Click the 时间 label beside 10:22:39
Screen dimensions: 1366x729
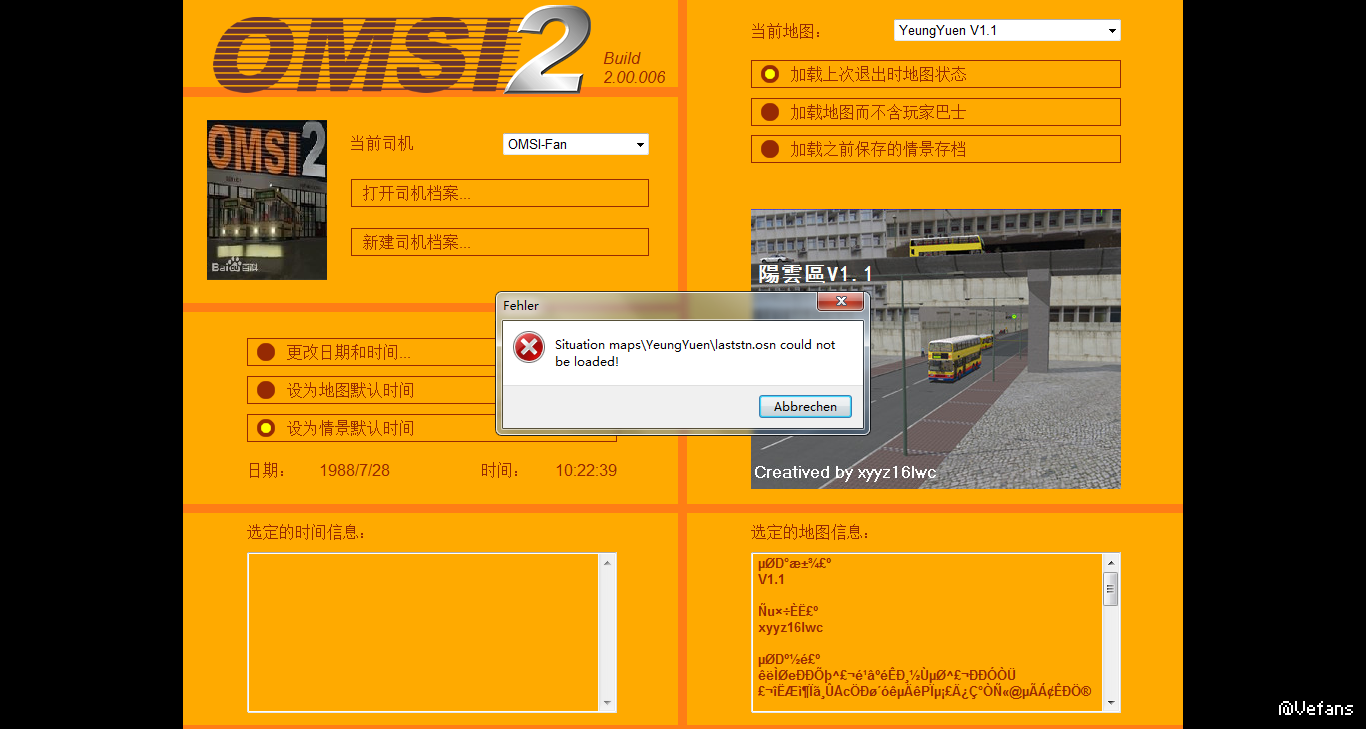pos(501,470)
